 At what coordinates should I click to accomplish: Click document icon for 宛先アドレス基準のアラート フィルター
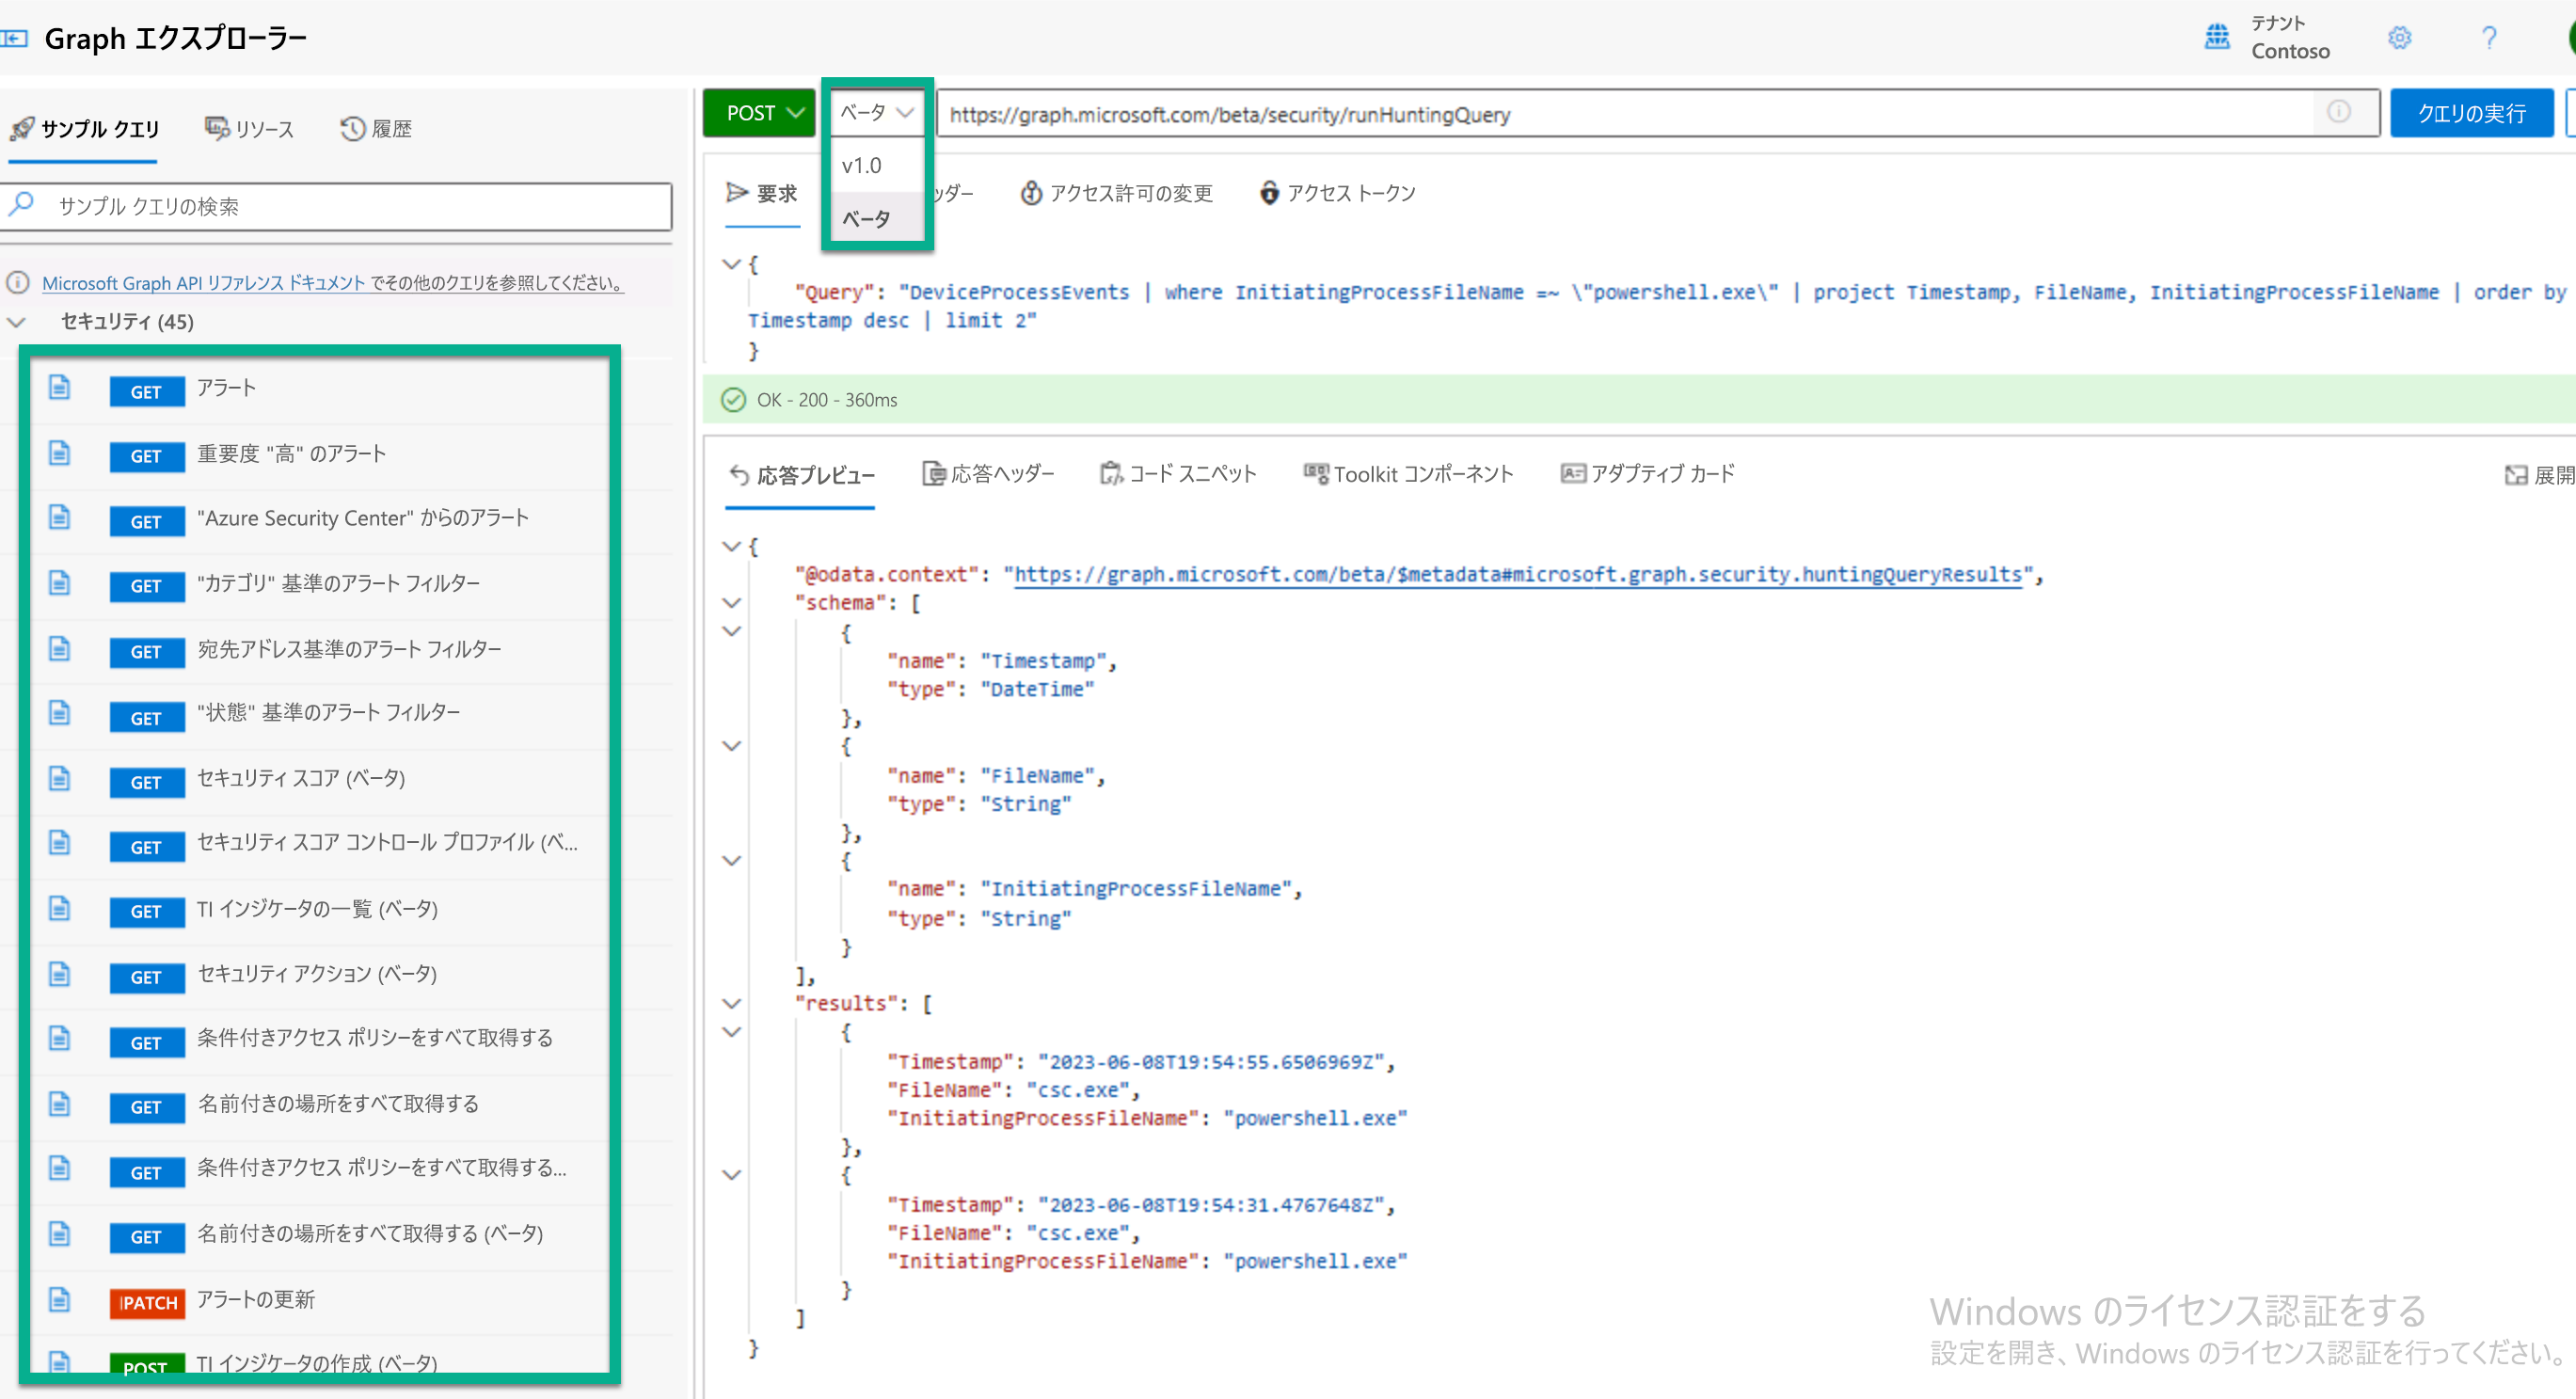tap(60, 648)
